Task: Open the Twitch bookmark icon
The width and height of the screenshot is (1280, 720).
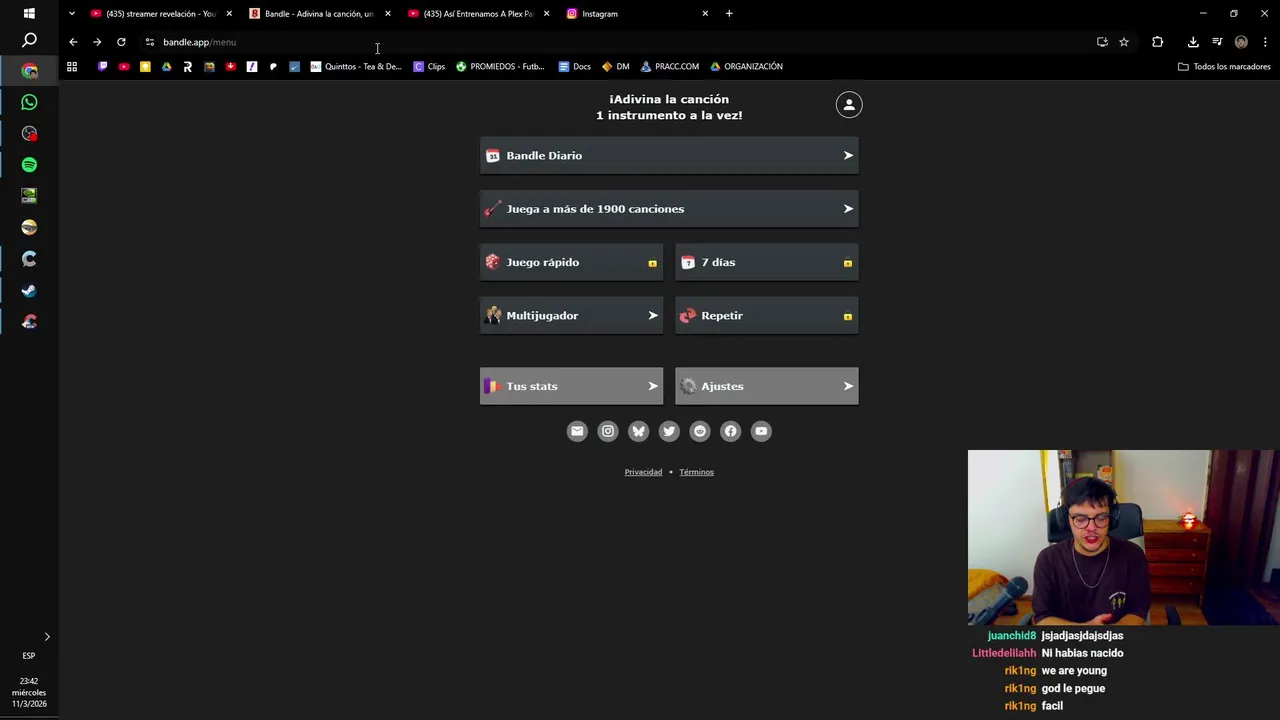Action: point(102,67)
